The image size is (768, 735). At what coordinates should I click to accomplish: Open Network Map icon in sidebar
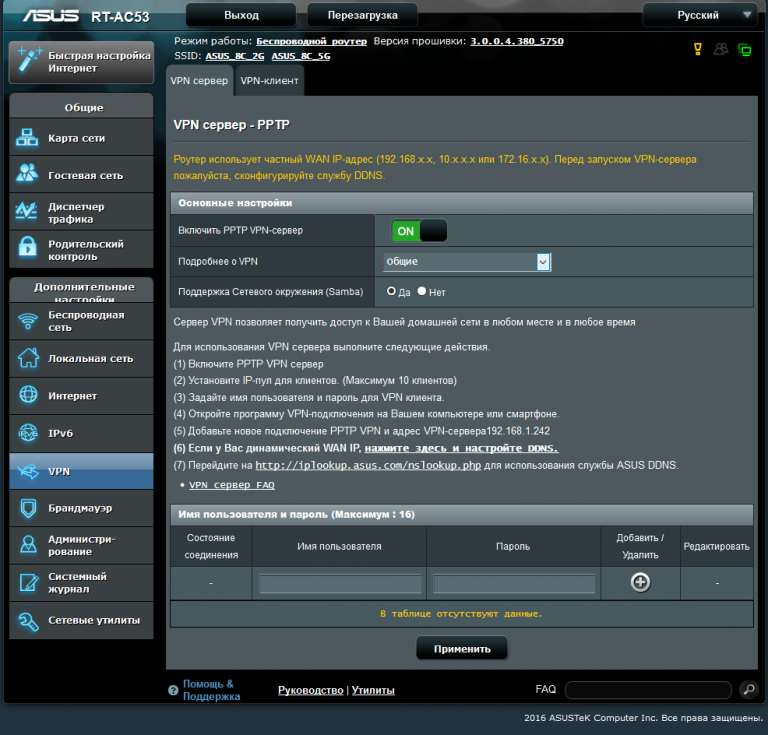pyautogui.click(x=28, y=138)
